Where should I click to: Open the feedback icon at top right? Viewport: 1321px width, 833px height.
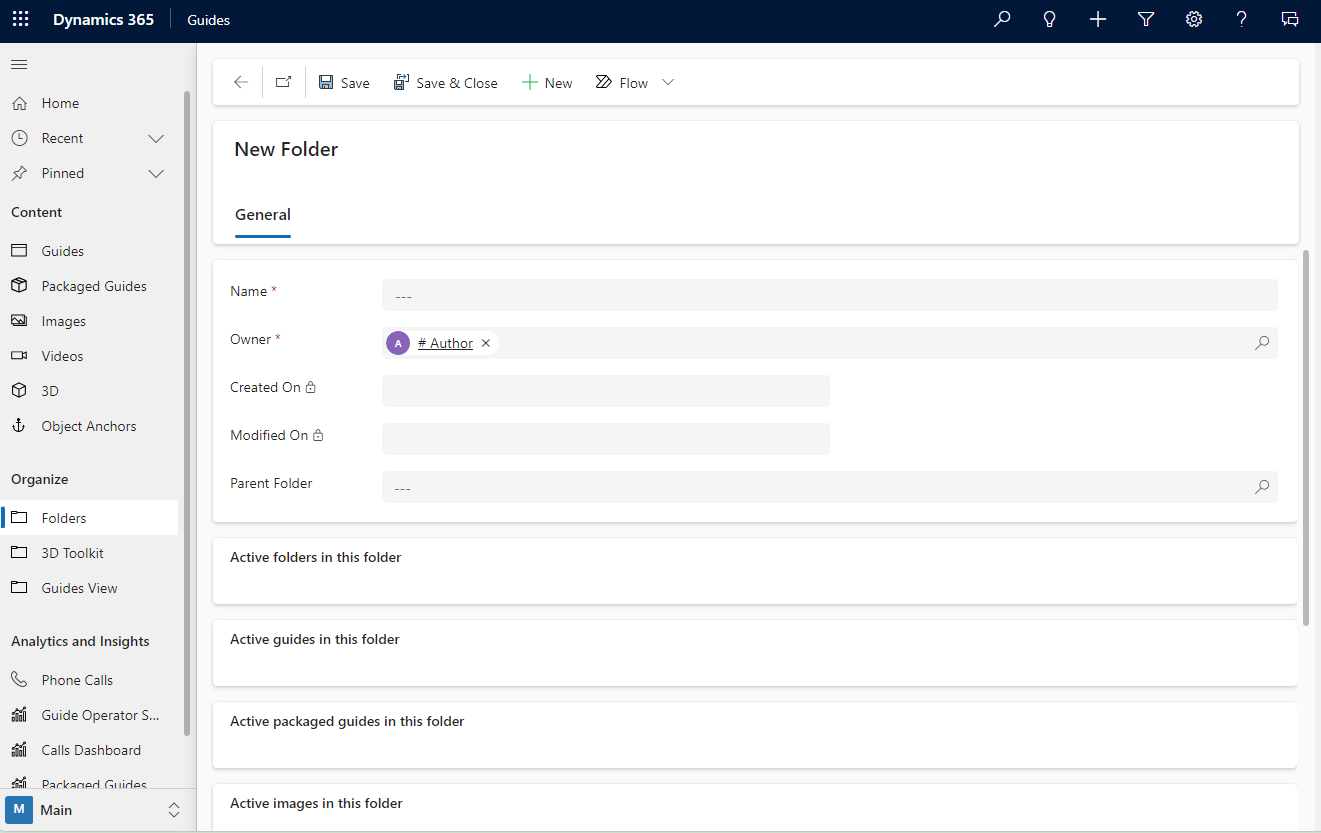pyautogui.click(x=1289, y=19)
